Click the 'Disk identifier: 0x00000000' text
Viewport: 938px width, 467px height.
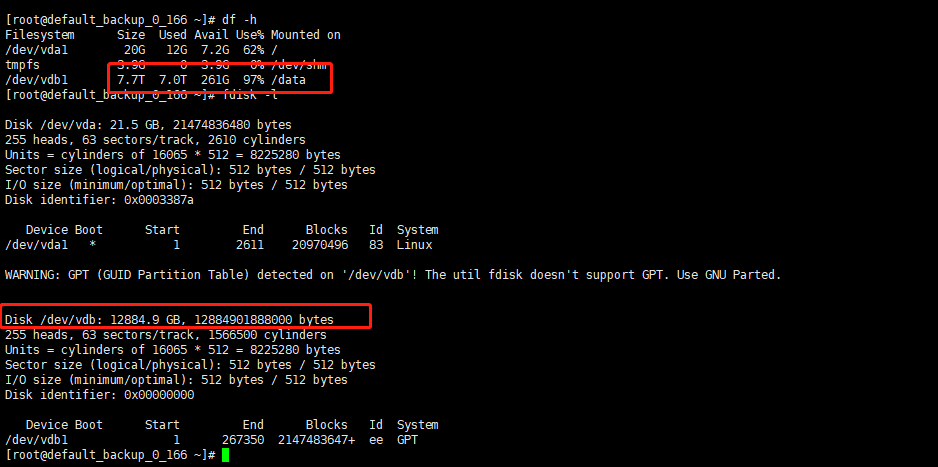[99, 395]
